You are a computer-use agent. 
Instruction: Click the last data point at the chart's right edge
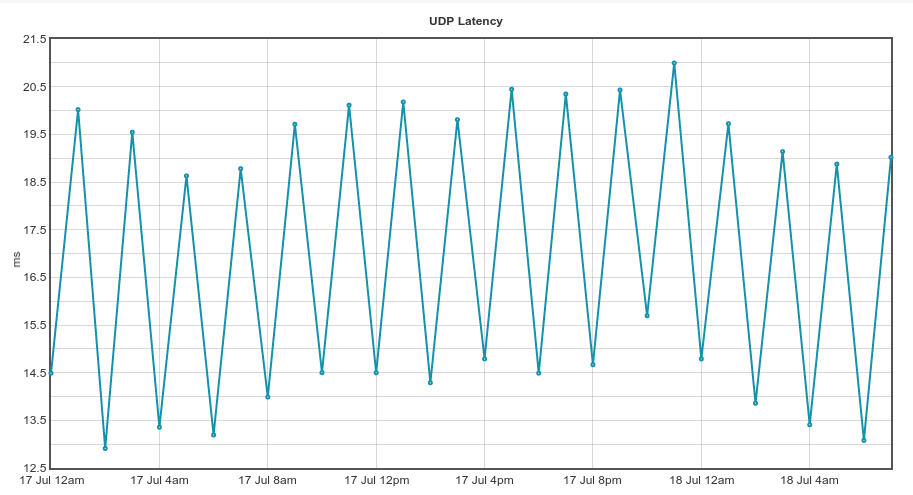891,157
